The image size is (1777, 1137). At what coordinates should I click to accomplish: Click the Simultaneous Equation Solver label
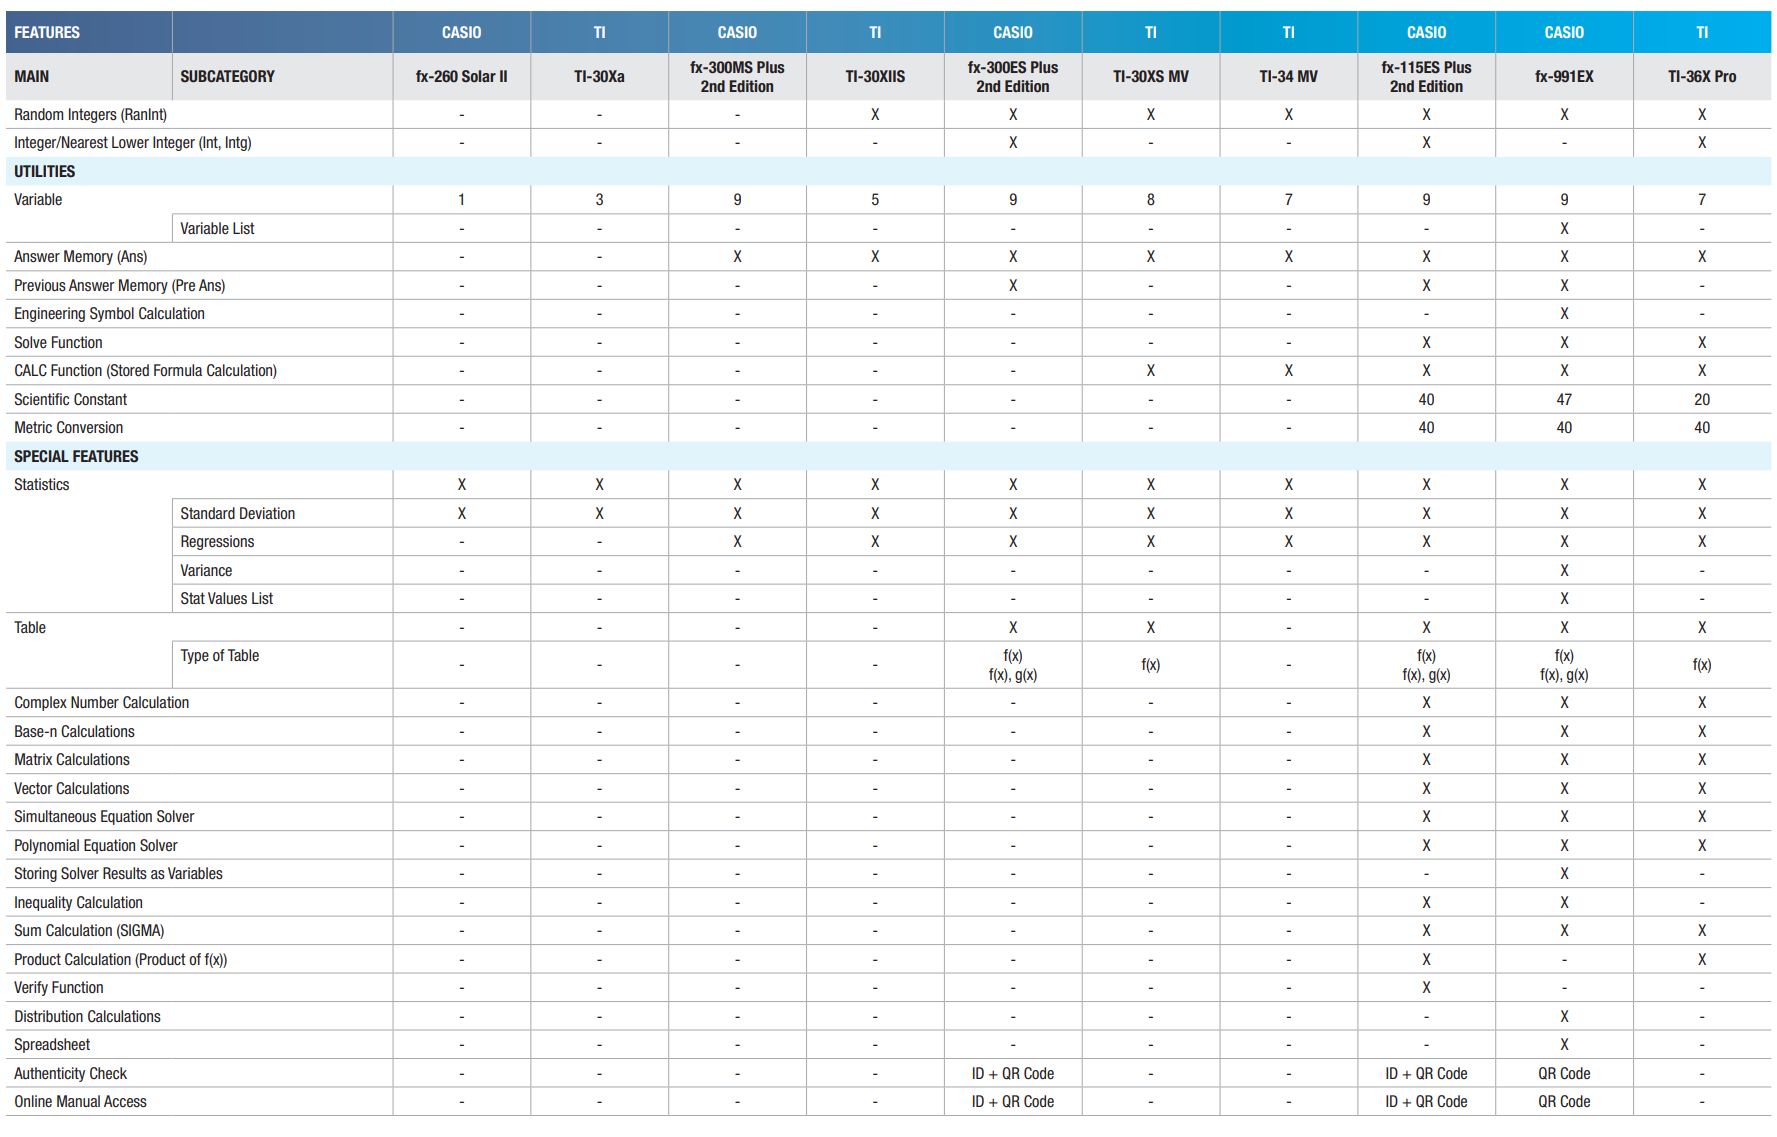click(x=104, y=817)
